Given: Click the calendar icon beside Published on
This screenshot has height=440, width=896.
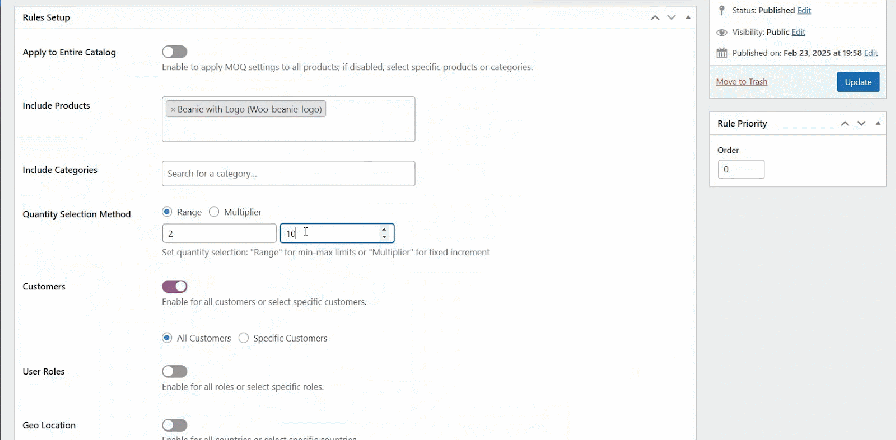Looking at the screenshot, I should pos(722,53).
